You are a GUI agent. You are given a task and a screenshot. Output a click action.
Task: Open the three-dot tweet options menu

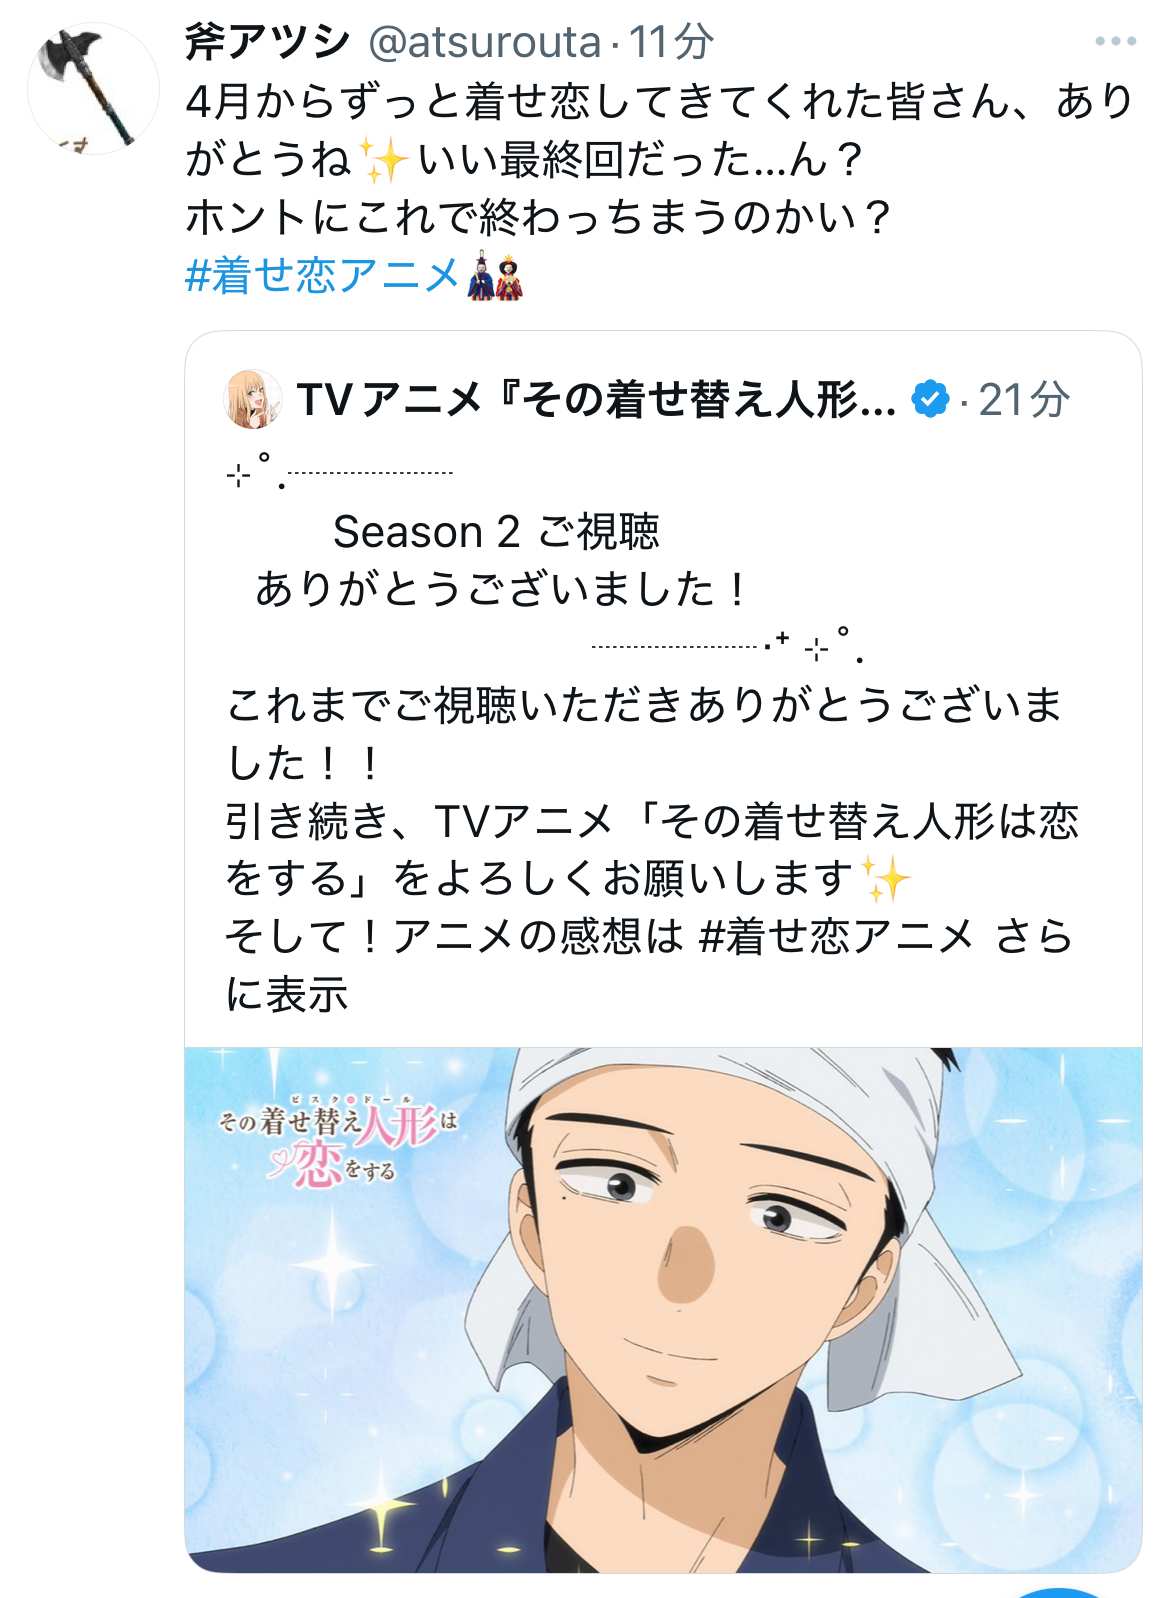pos(1115,41)
